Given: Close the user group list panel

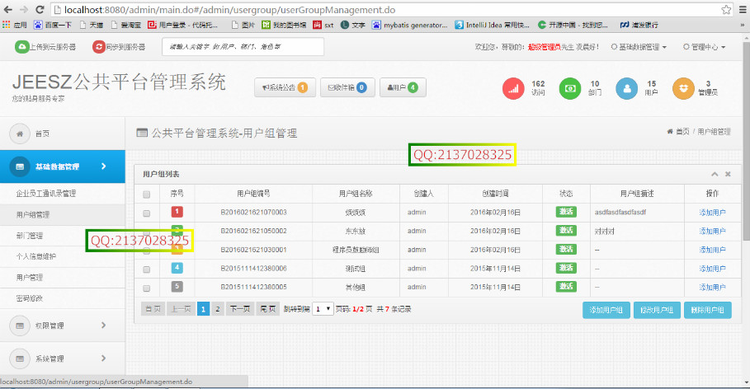Looking at the screenshot, I should pos(728,174).
